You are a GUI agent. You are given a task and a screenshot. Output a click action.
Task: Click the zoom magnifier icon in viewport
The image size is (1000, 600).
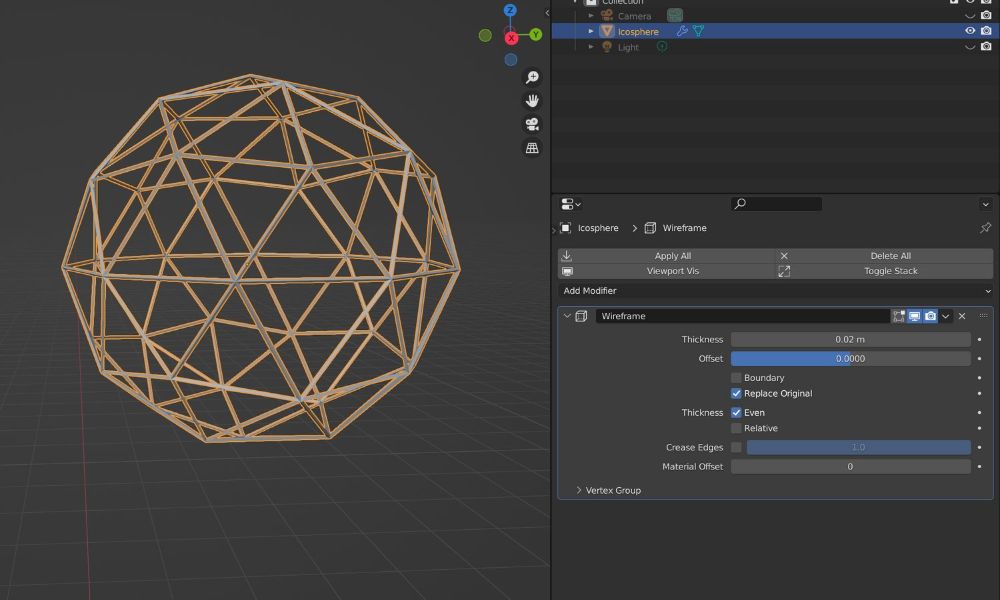pyautogui.click(x=532, y=77)
